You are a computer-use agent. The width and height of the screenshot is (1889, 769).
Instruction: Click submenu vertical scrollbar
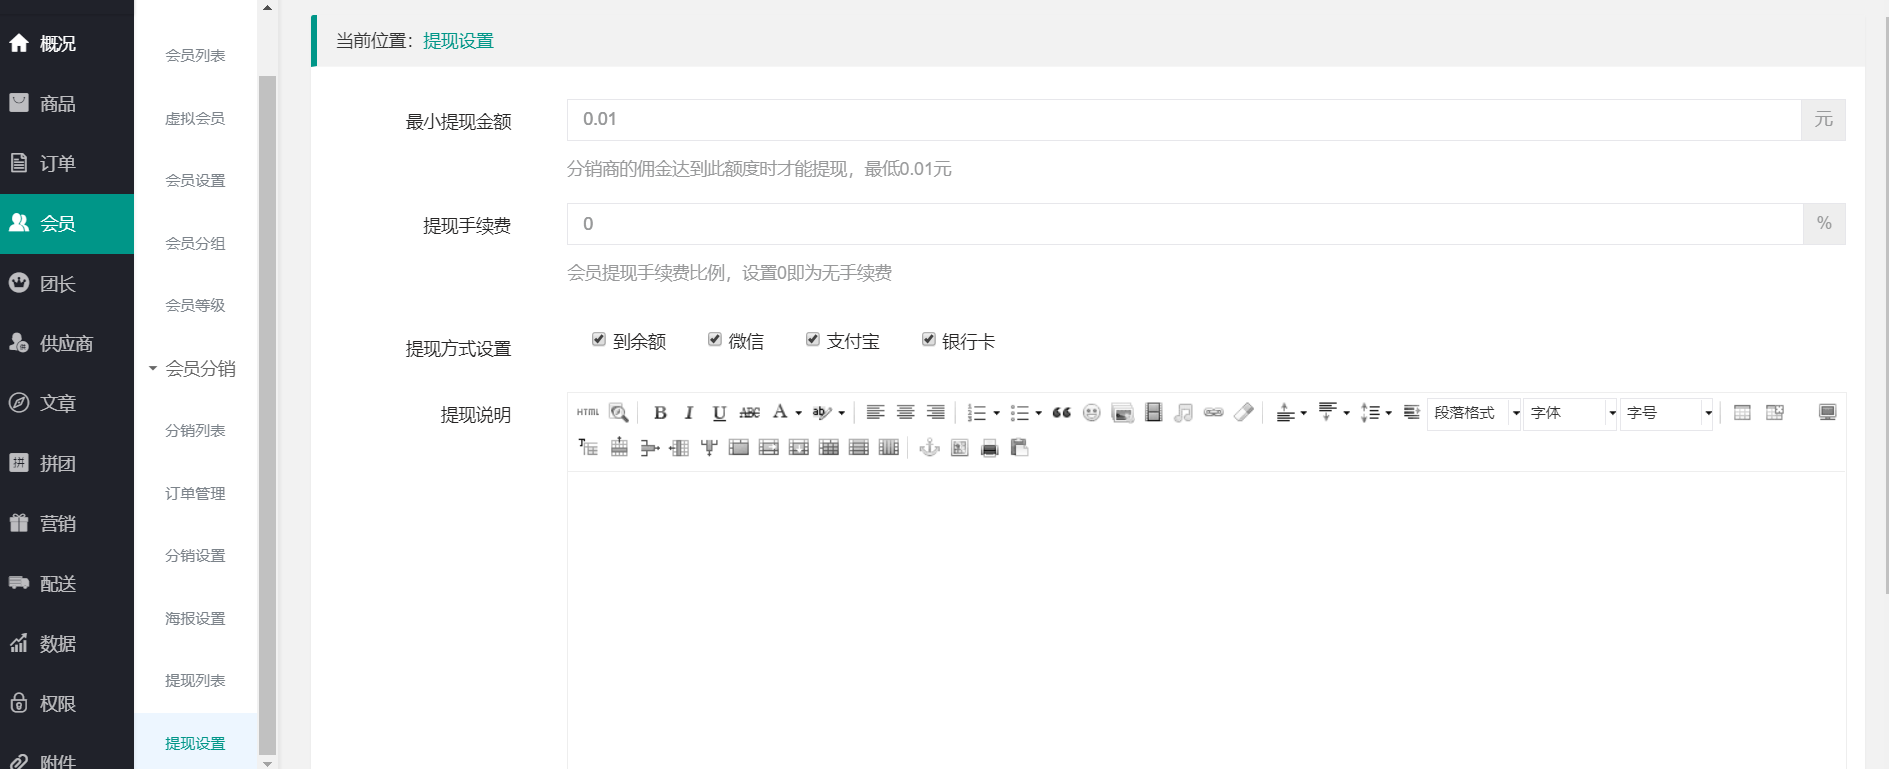point(267,415)
